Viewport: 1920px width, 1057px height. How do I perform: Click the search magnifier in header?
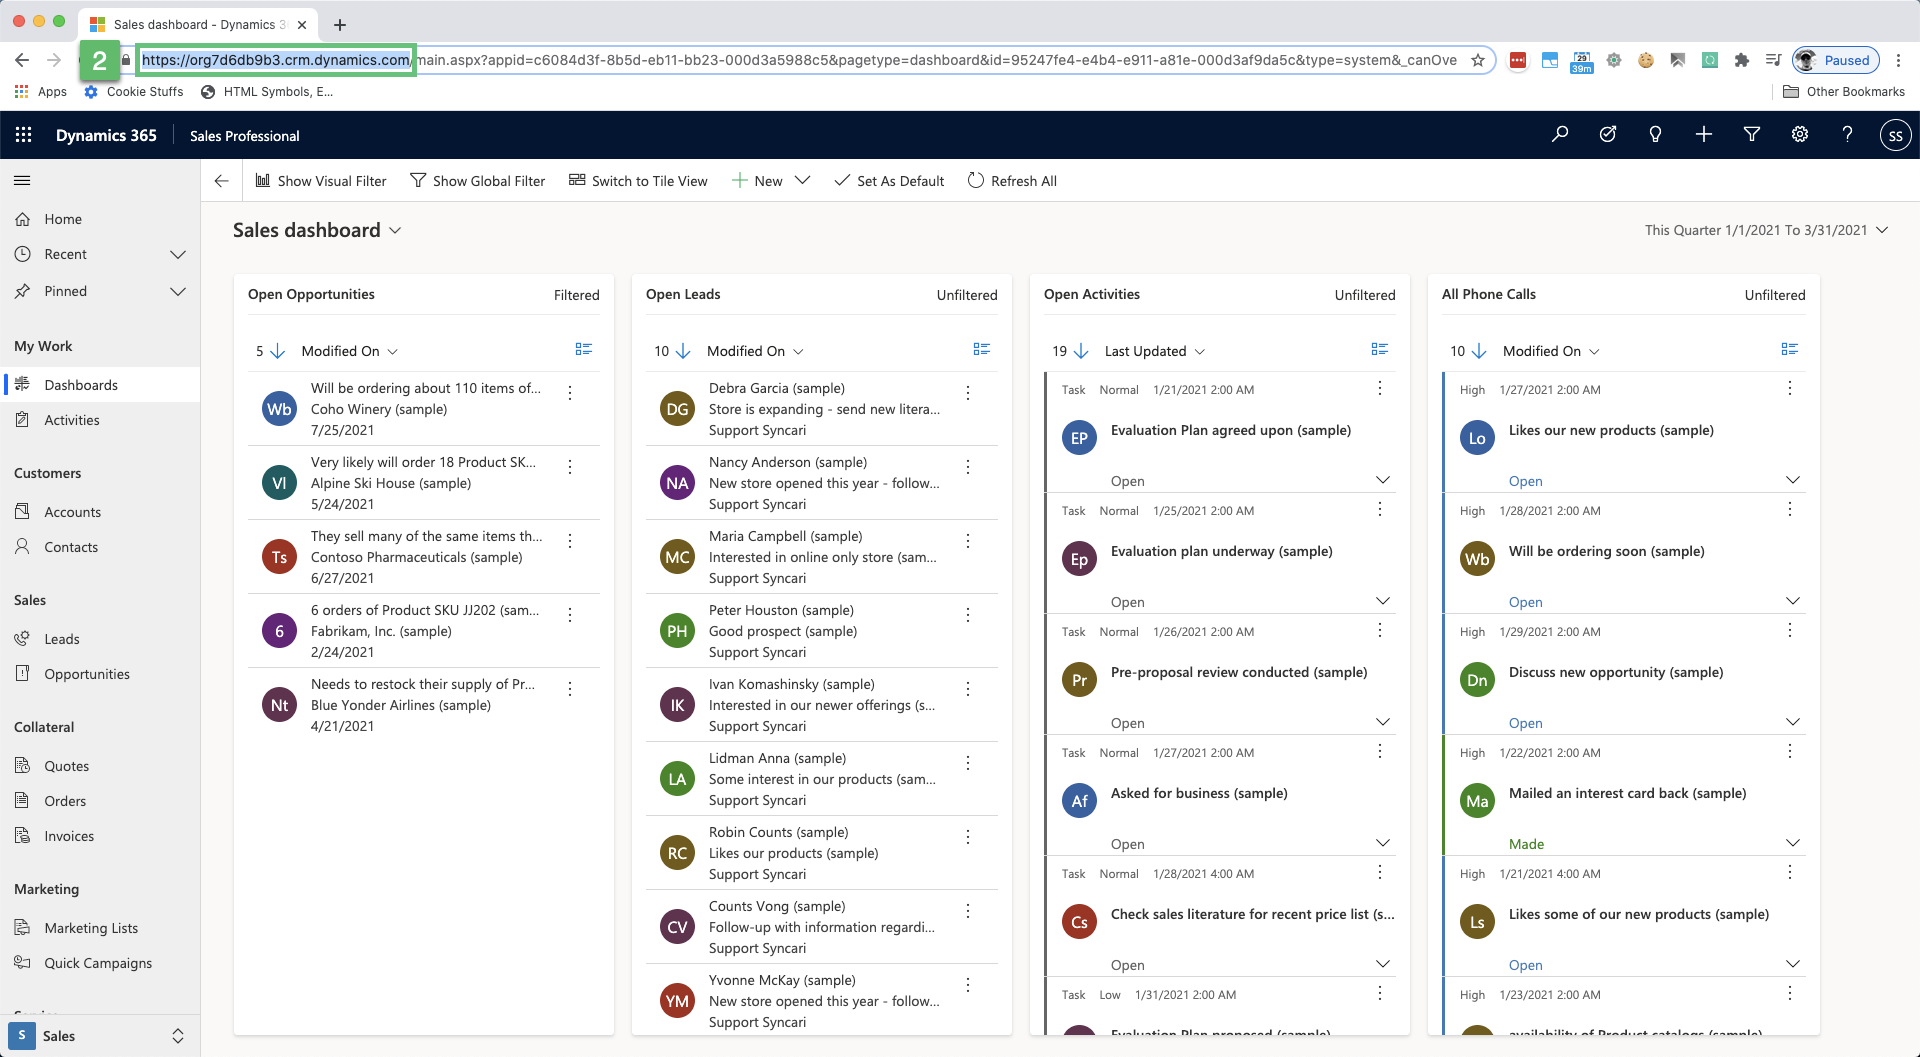pyautogui.click(x=1560, y=134)
